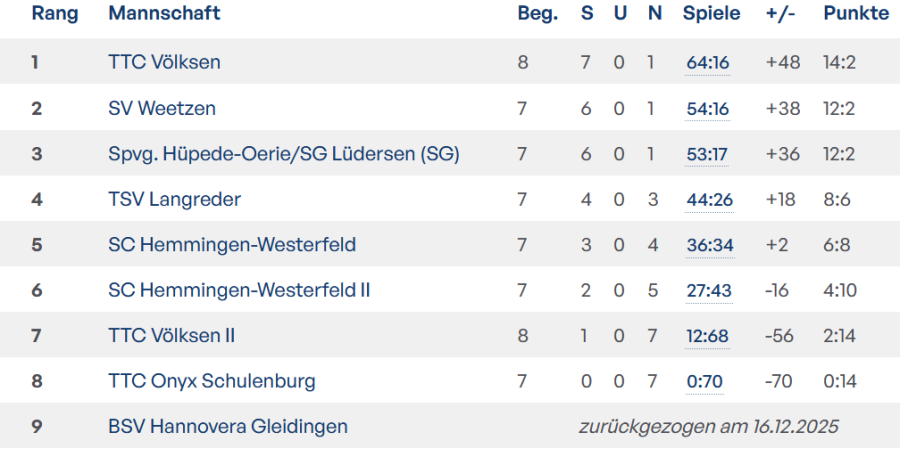Open SC Hemmingen-Westerfeld II team link
Screen dimensions: 900x449
[239, 290]
